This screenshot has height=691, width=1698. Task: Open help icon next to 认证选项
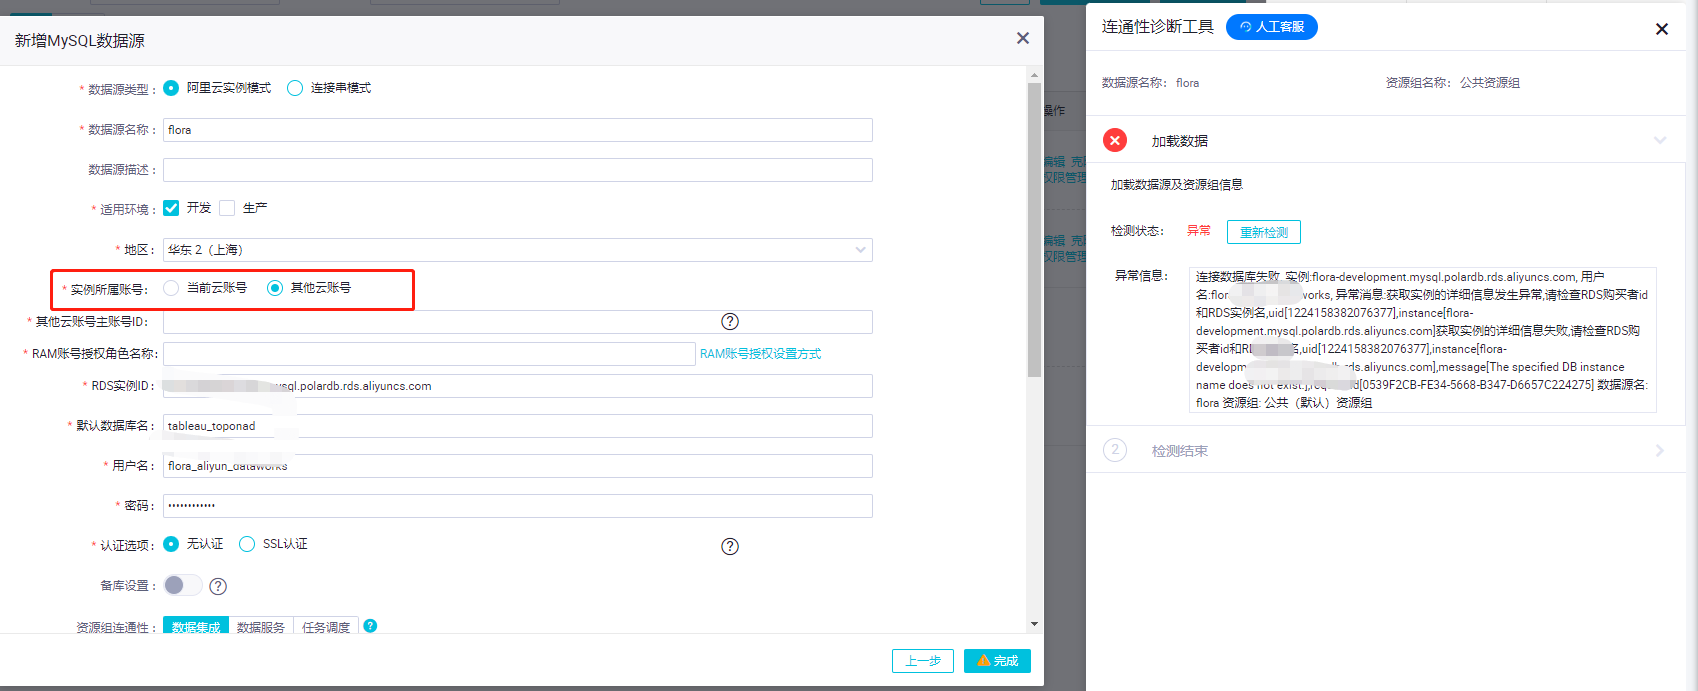coord(730,546)
